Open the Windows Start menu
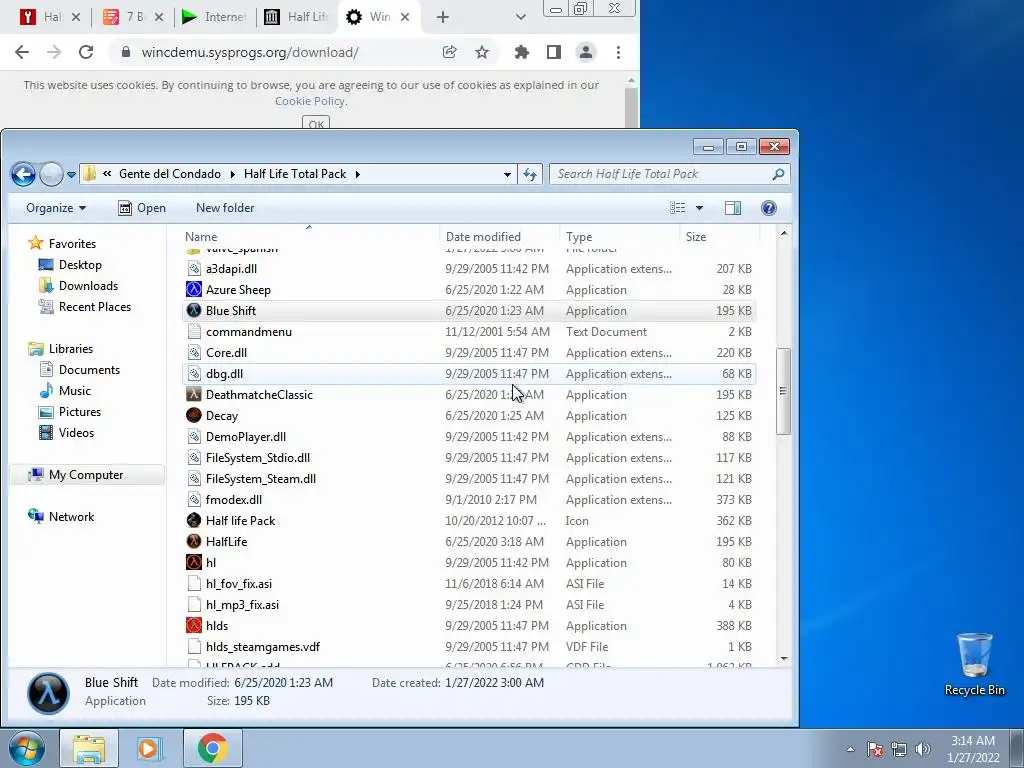The image size is (1024, 768). (25, 748)
